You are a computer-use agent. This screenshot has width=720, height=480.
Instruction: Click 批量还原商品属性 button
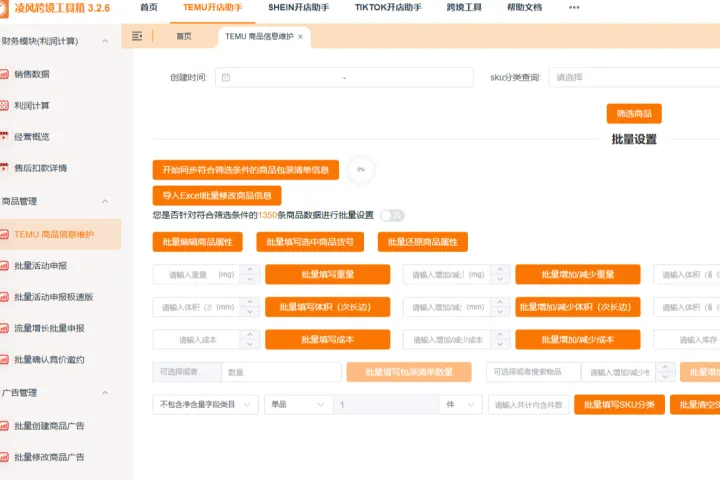pyautogui.click(x=422, y=242)
